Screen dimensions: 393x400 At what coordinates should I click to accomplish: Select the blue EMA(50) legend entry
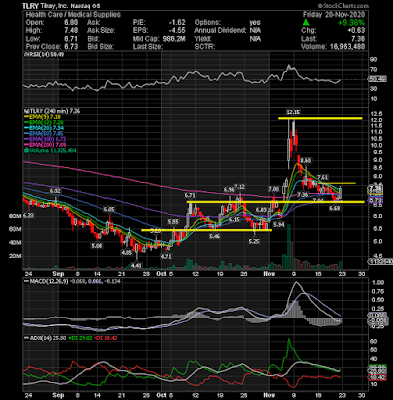click(x=44, y=134)
